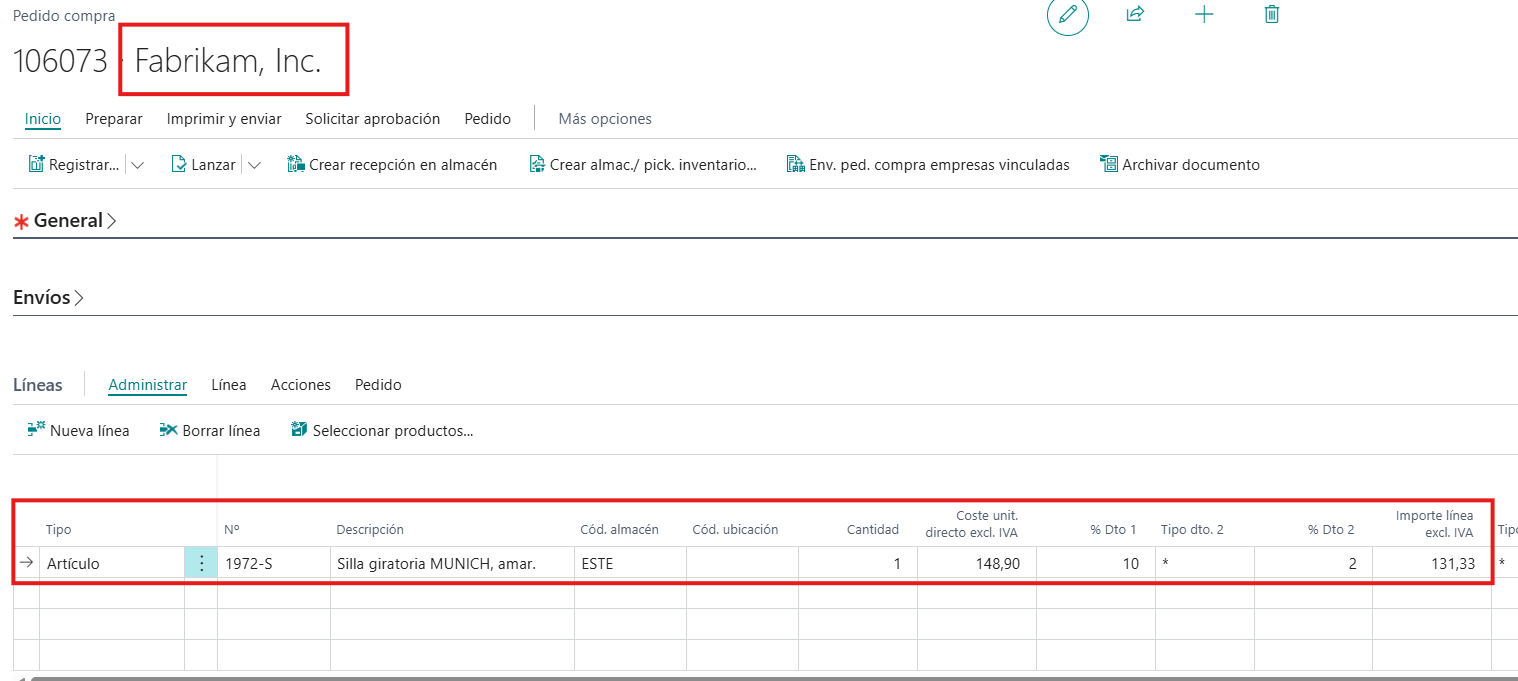Viewport: 1518px width, 681px height.
Task: Open the Lanzar dropdown arrow
Action: coord(254,165)
